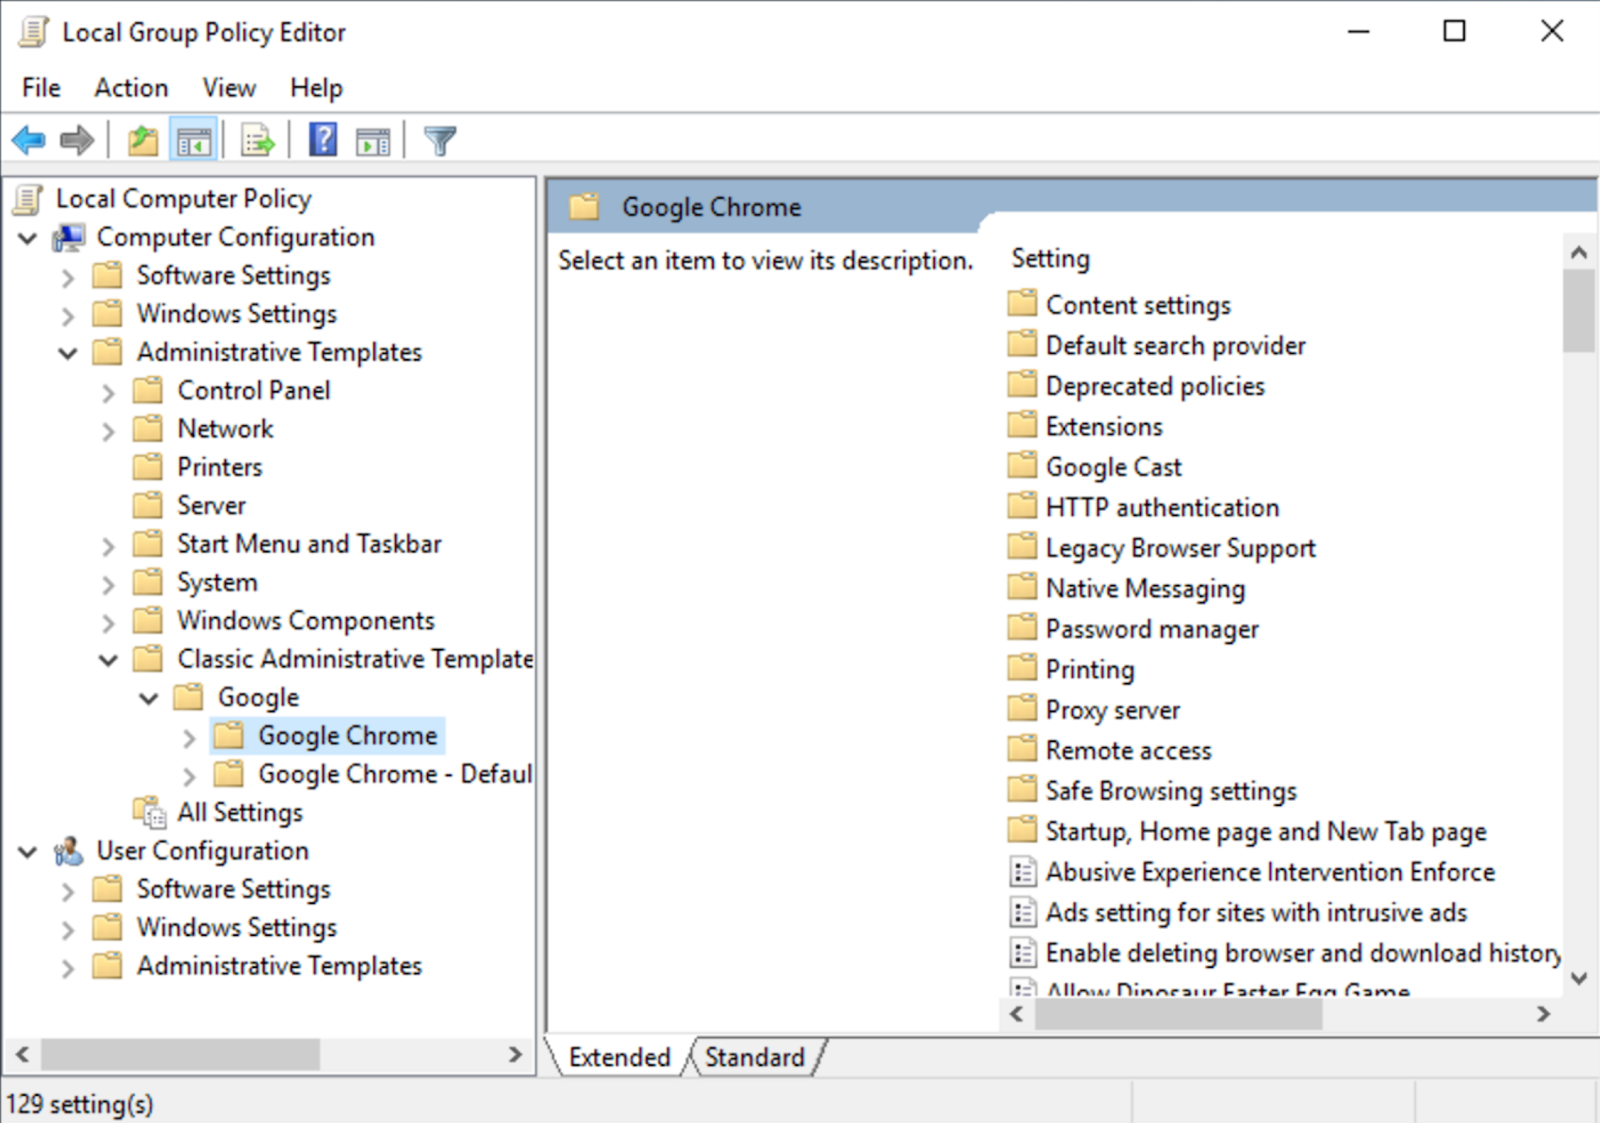1600x1123 pixels.
Task: Click the Proxy server folder icon
Action: click(x=1022, y=708)
